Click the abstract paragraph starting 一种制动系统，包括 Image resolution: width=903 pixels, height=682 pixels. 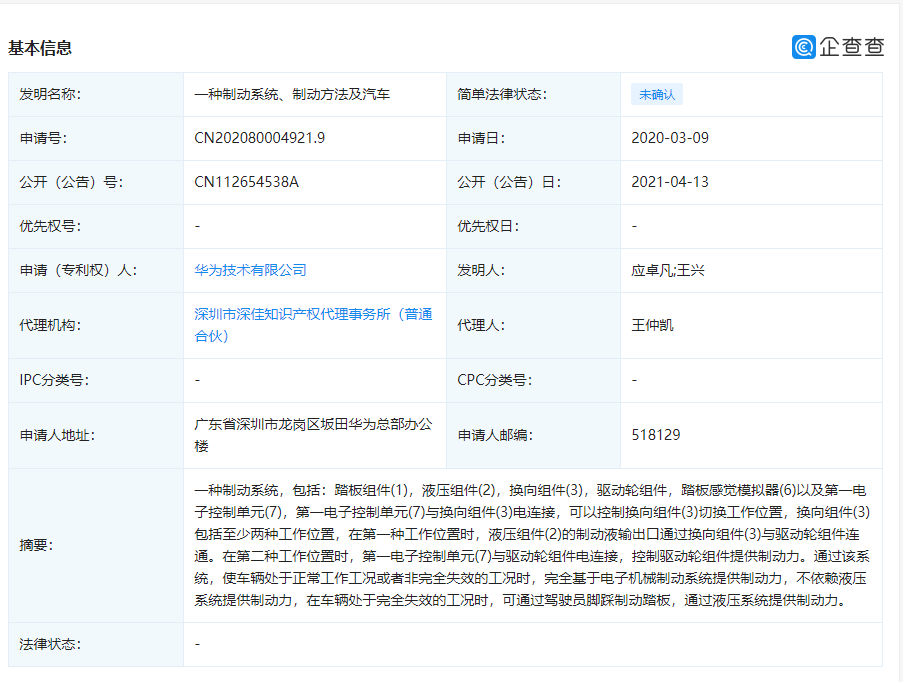(x=532, y=545)
